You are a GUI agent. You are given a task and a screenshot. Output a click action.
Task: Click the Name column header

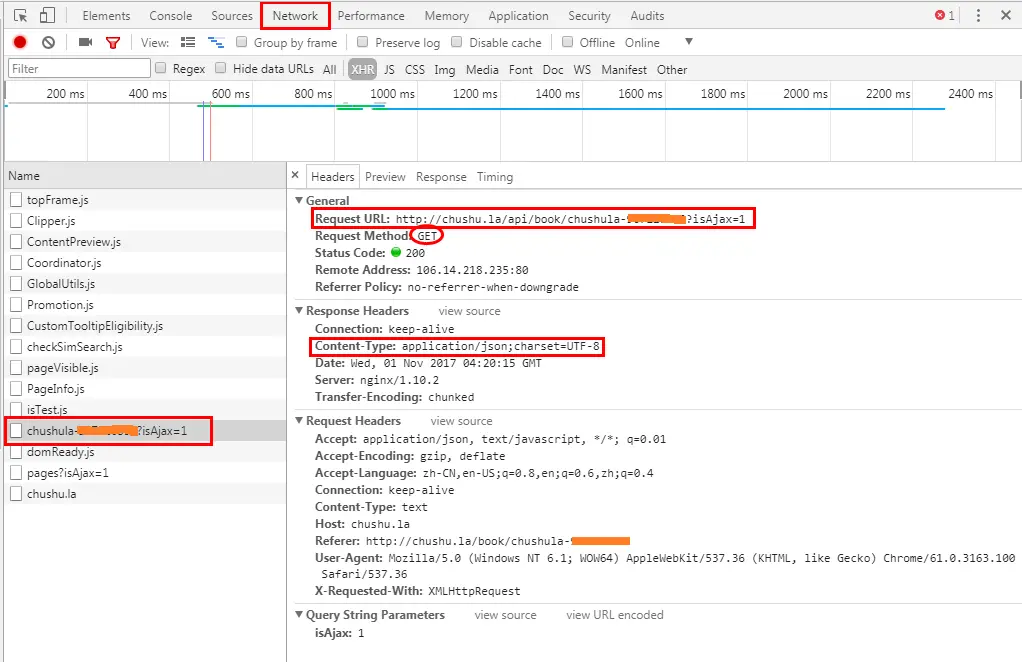145,176
